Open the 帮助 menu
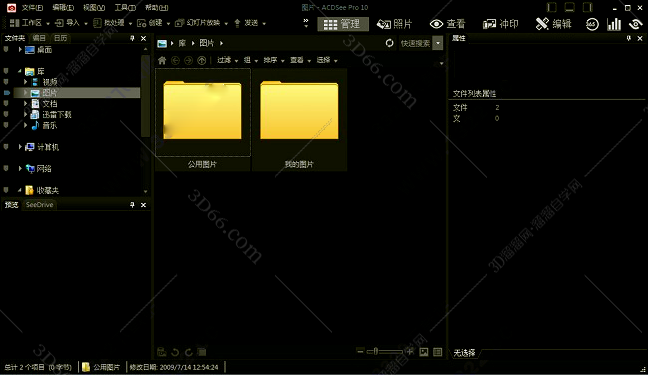648x375 pixels. click(157, 7)
